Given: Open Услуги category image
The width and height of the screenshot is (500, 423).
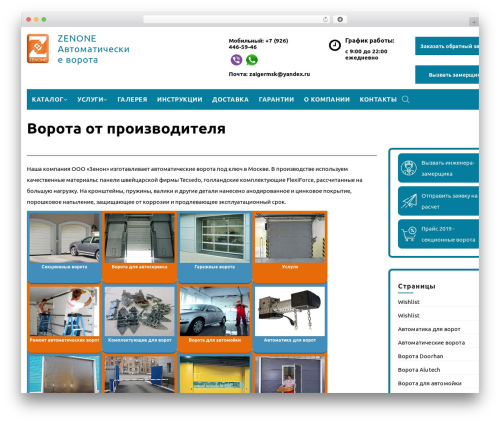Looking at the screenshot, I should 290,238.
